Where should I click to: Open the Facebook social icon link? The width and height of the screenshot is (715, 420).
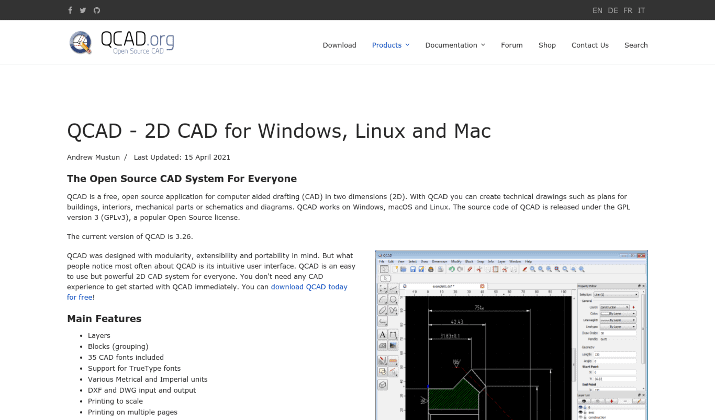(70, 10)
